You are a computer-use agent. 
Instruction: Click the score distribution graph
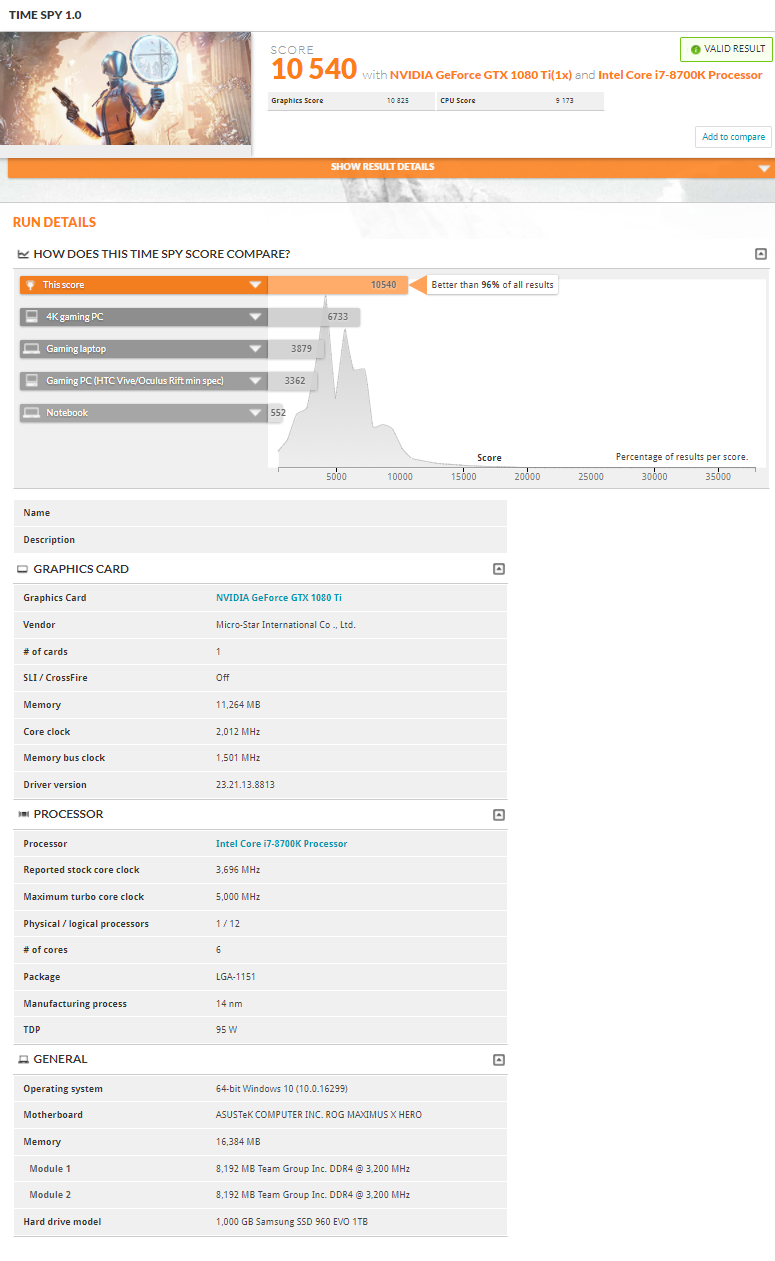click(515, 375)
